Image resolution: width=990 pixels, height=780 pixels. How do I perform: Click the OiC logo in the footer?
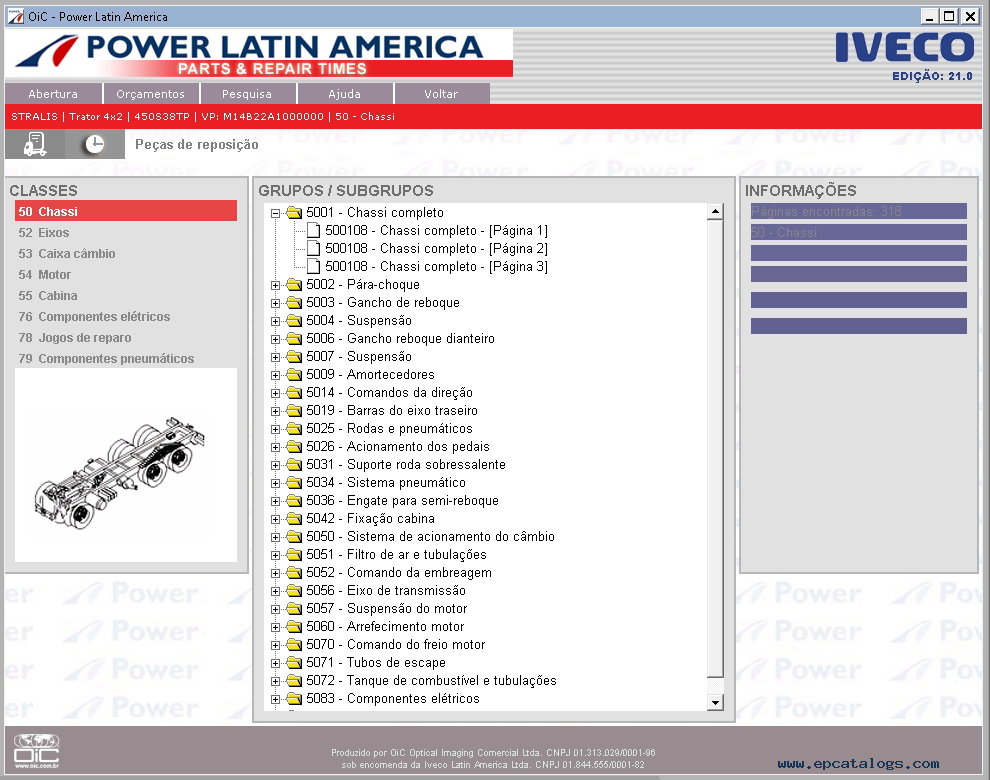pyautogui.click(x=37, y=751)
